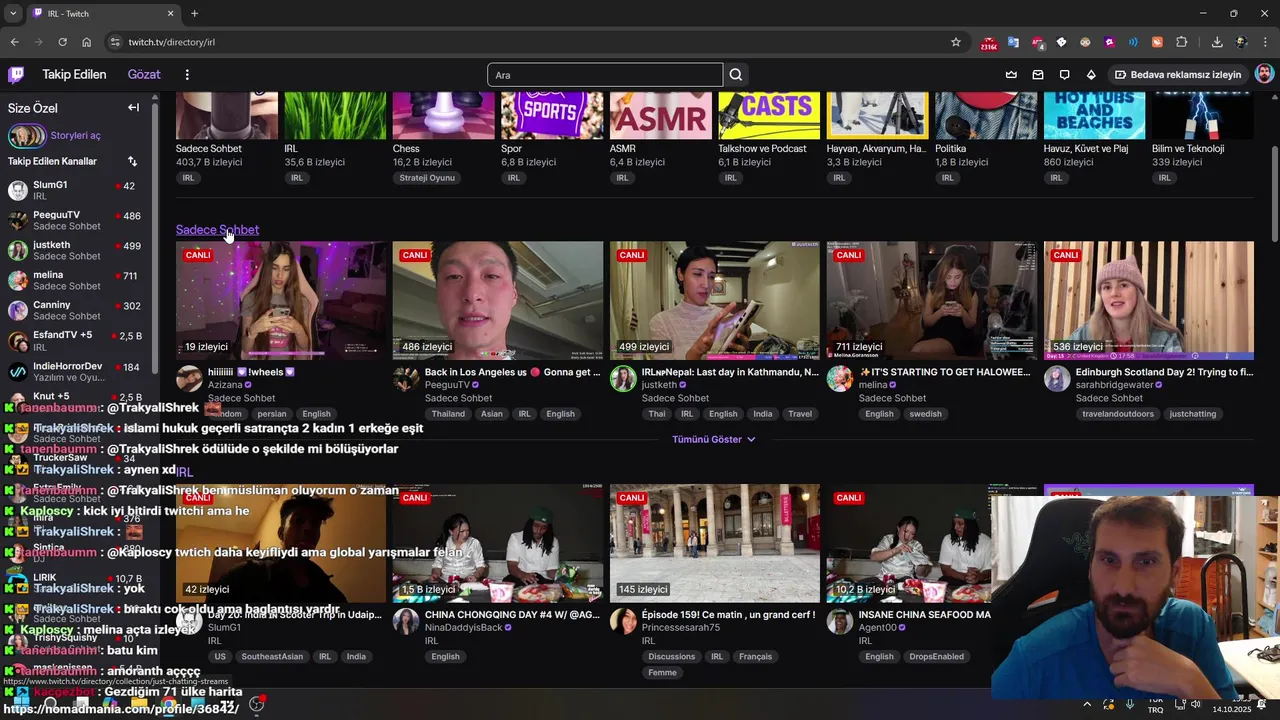Switch to Takip Edilen tab
This screenshot has width=1280, height=720.
[x=74, y=75]
